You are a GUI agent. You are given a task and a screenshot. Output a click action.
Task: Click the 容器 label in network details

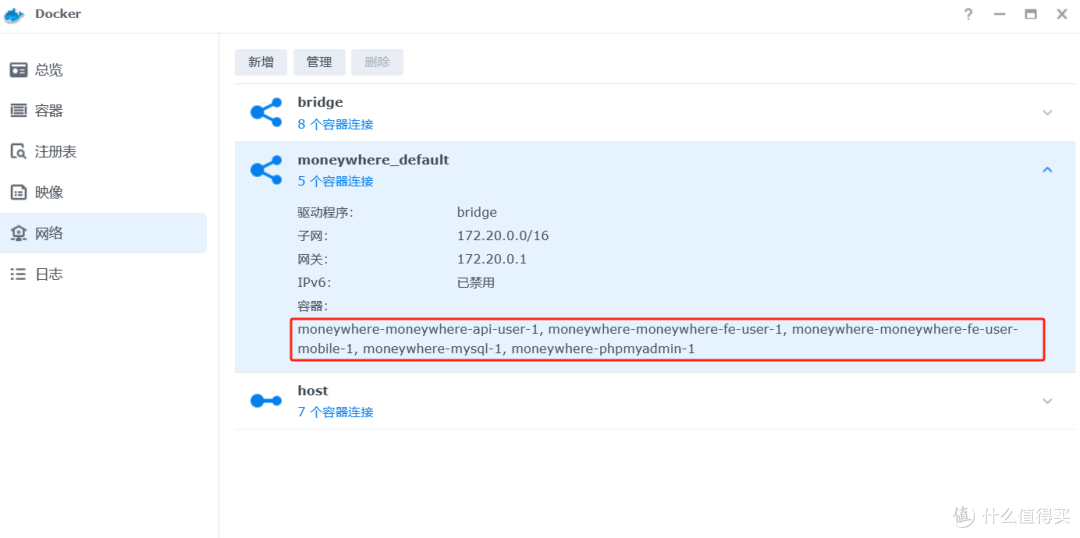tap(313, 306)
